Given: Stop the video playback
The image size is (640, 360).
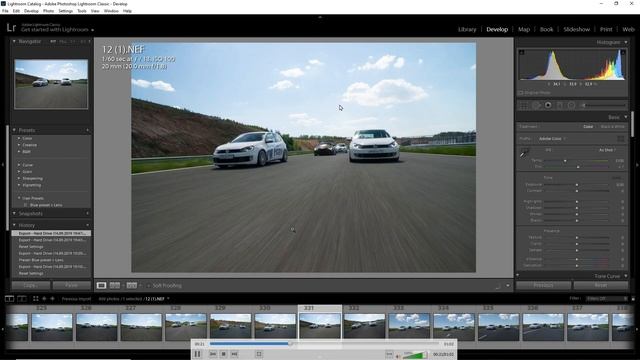Looking at the screenshot, I should coord(224,354).
